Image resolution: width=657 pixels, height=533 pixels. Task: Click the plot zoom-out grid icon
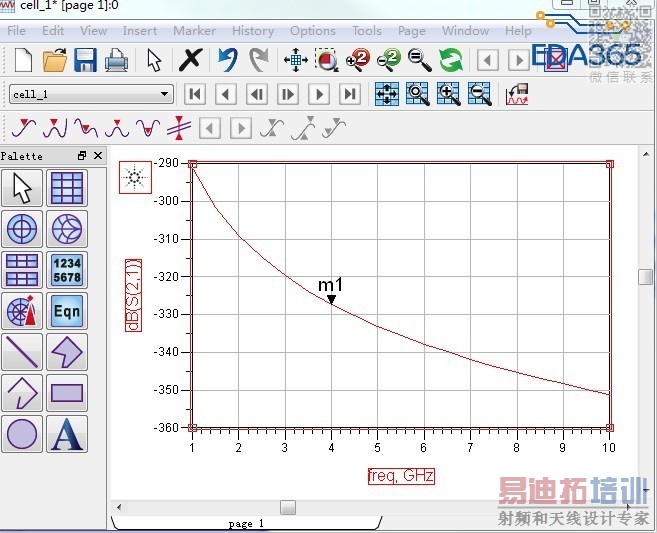click(x=479, y=94)
